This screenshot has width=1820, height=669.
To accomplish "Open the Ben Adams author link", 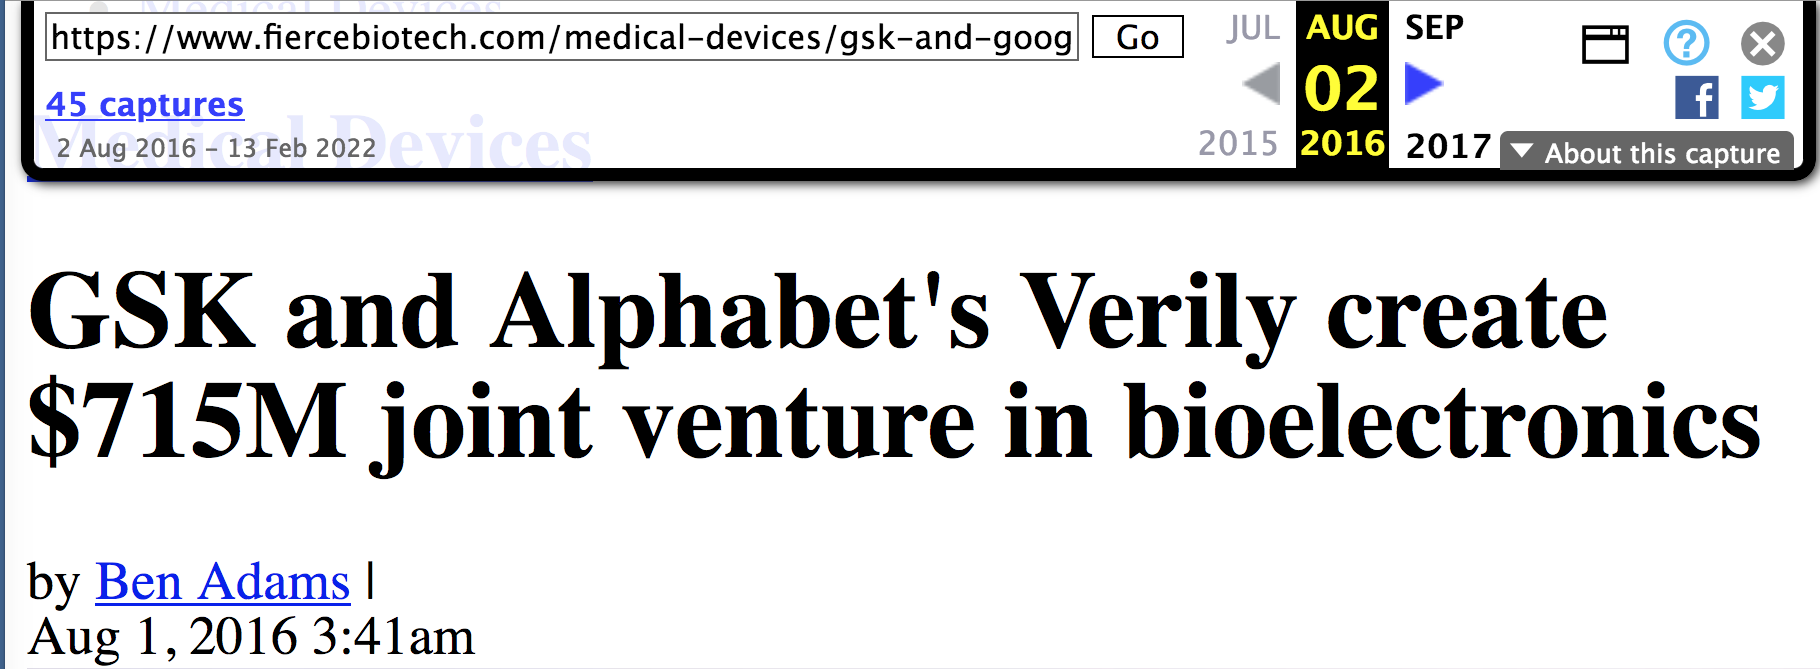I will click(223, 582).
